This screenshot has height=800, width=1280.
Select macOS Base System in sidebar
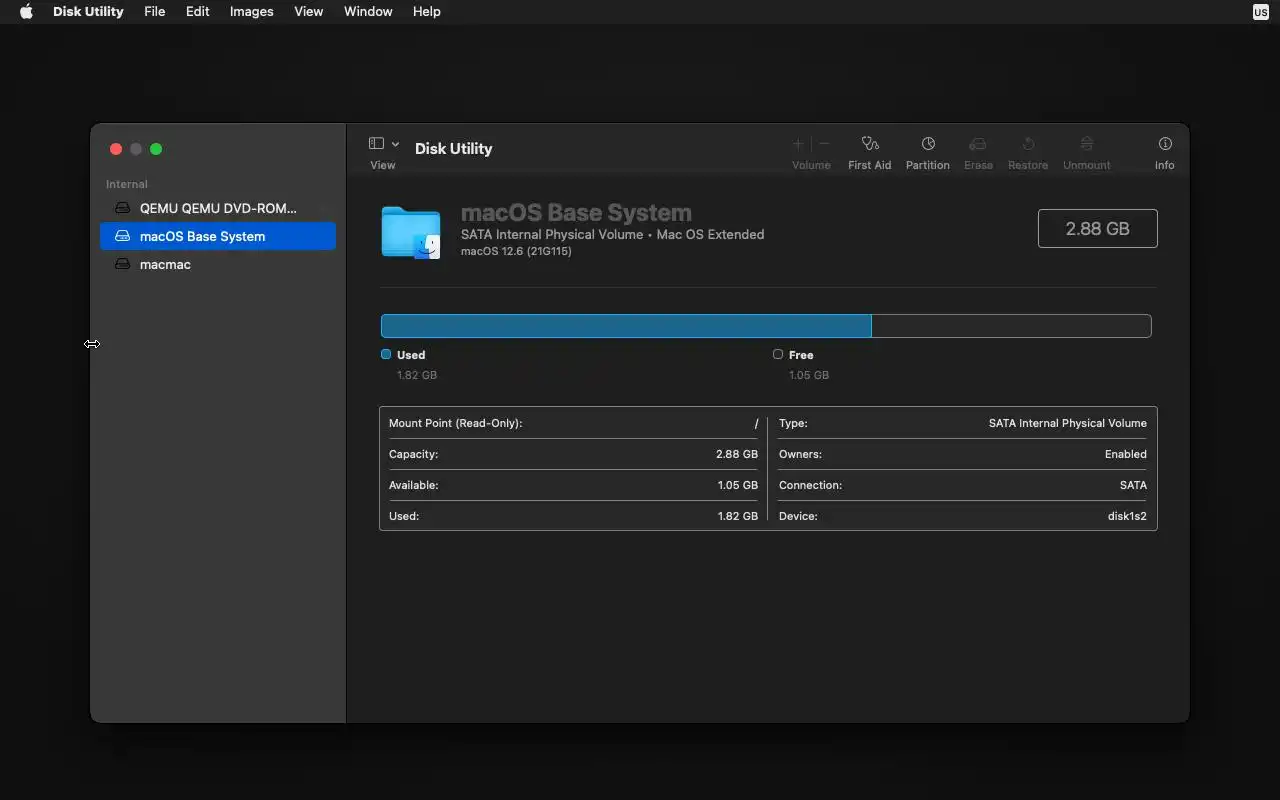pos(218,236)
